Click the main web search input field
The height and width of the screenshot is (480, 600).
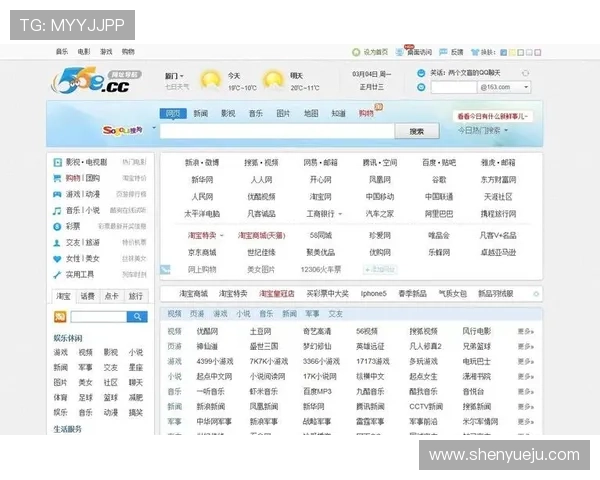277,131
